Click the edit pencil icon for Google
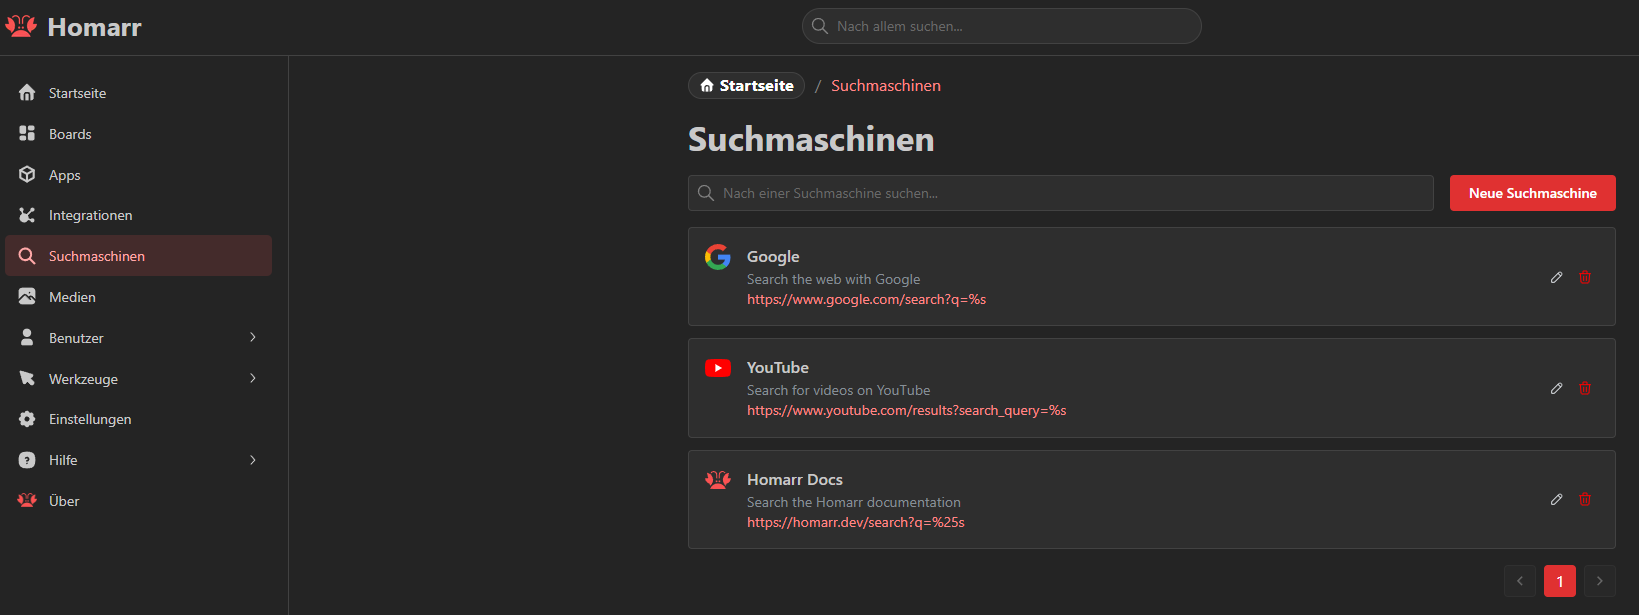 1556,277
